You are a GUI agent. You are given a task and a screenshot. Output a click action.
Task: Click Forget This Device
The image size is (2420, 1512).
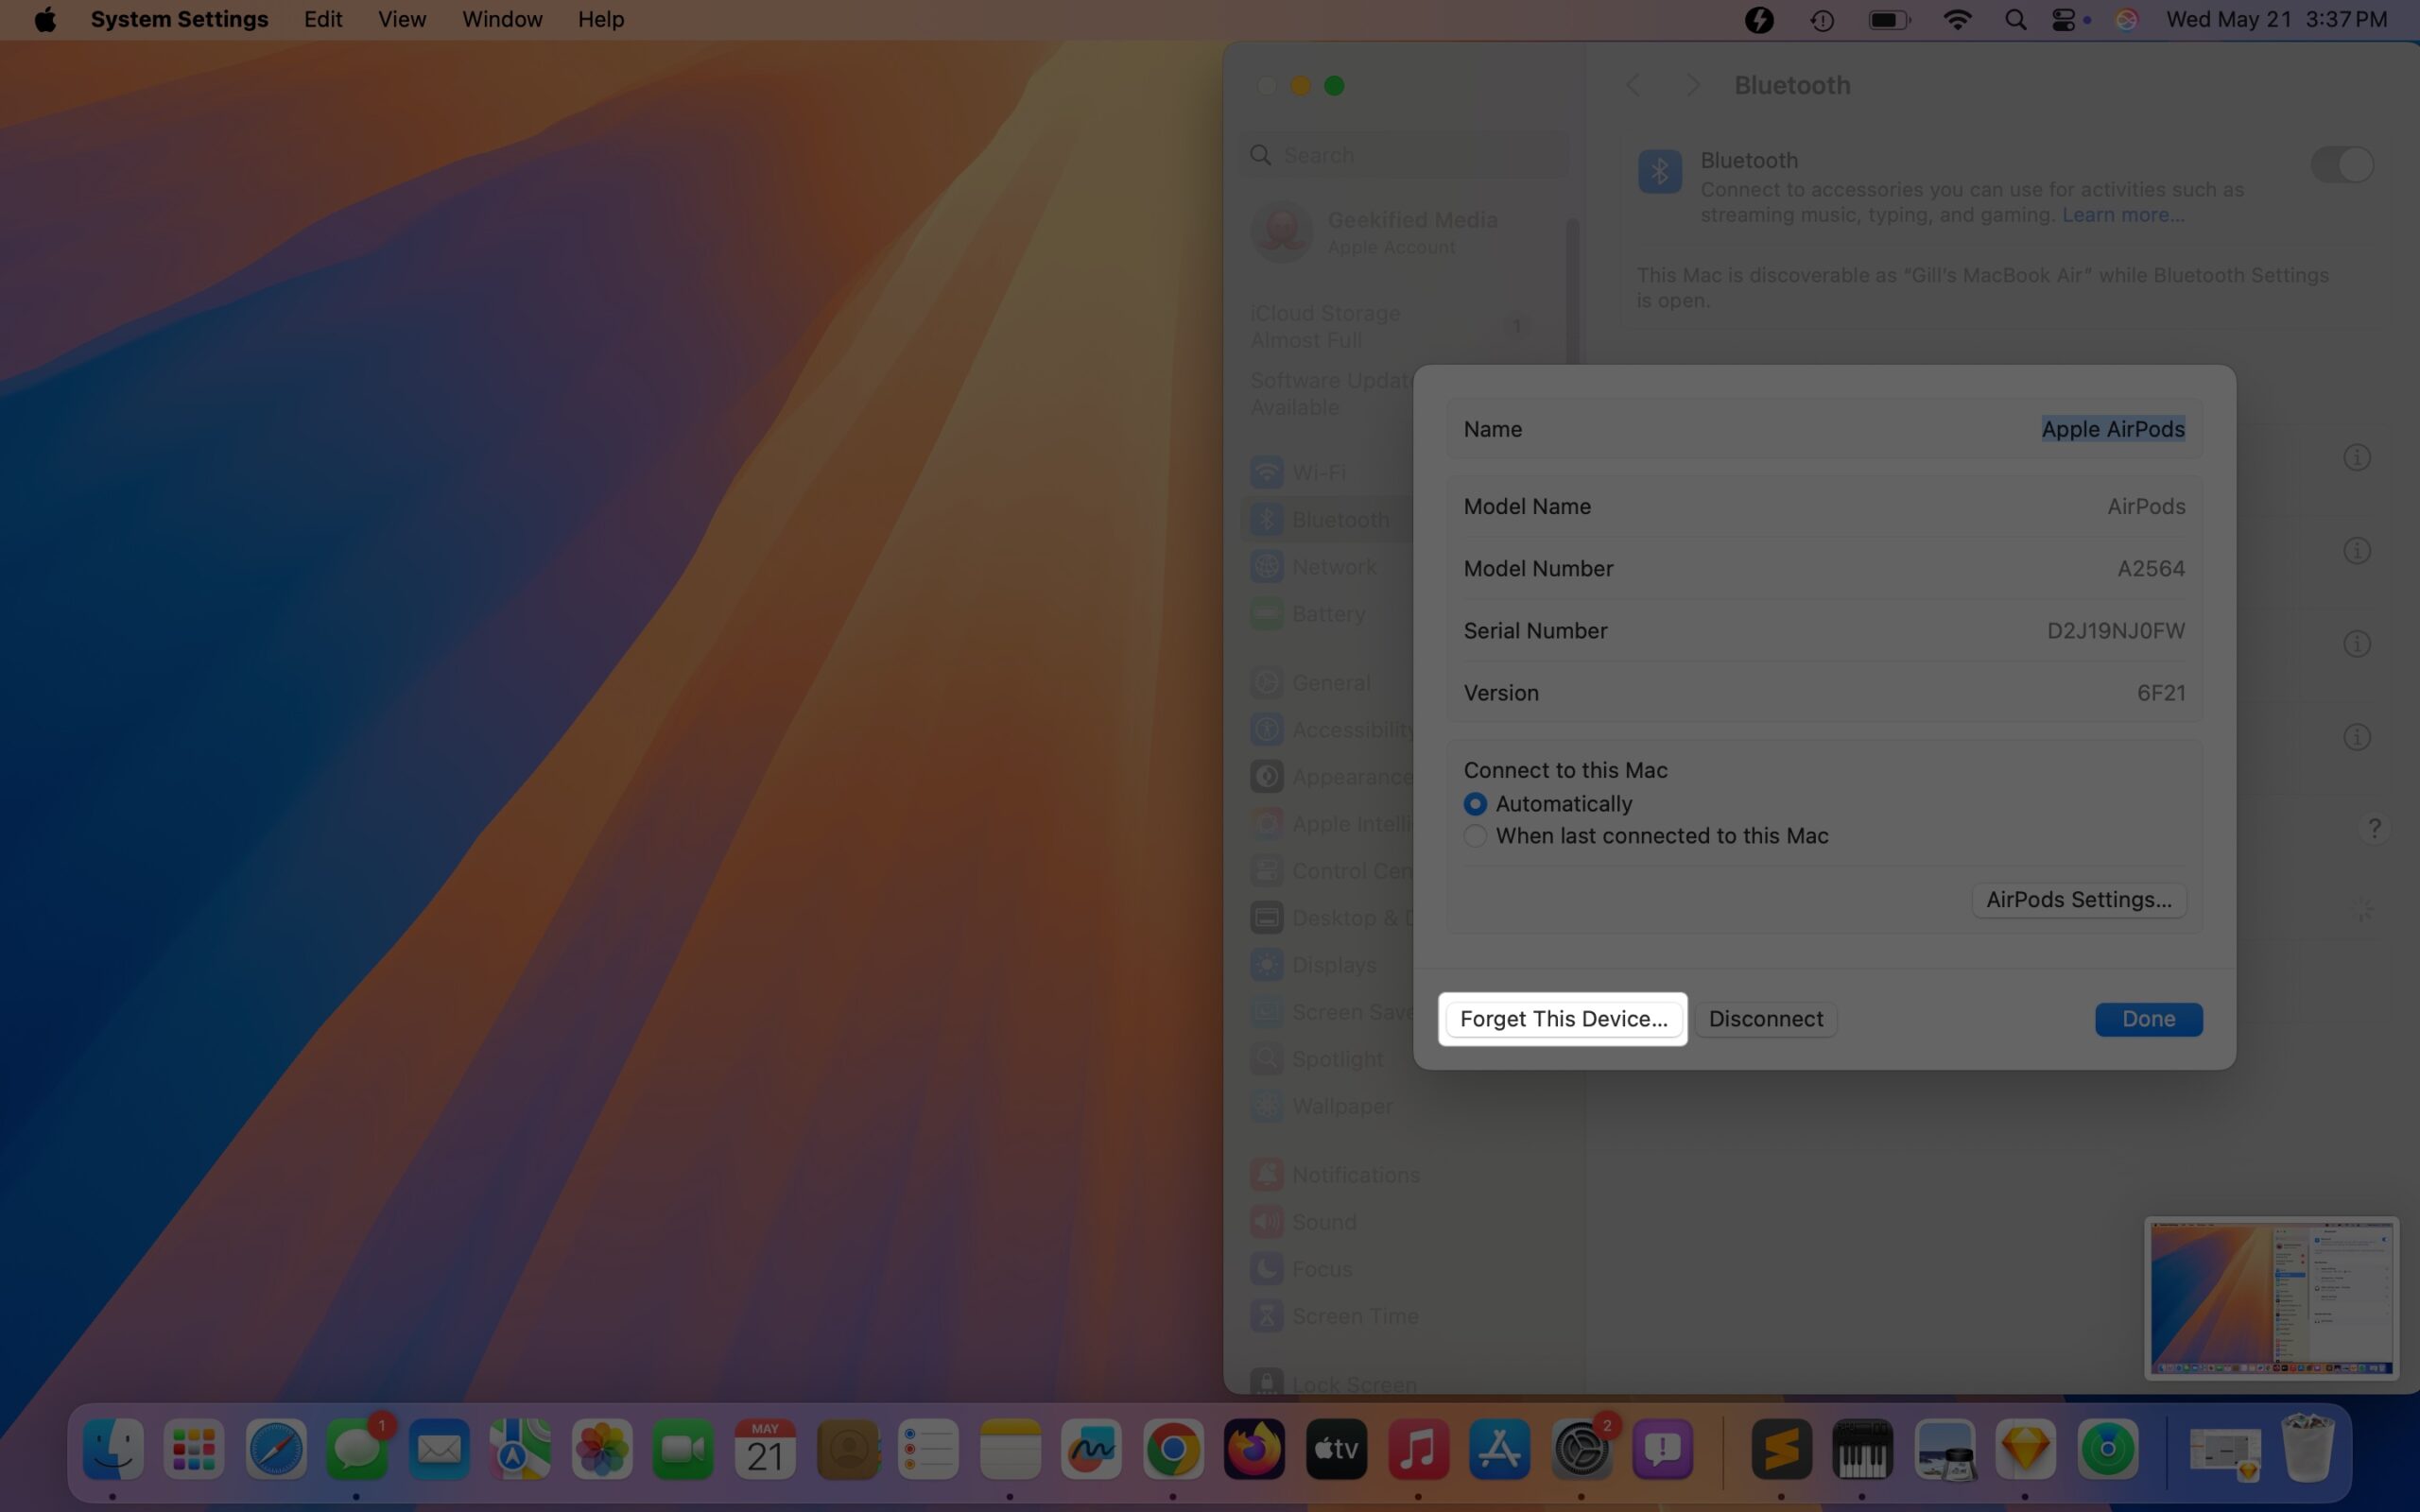[1563, 1018]
